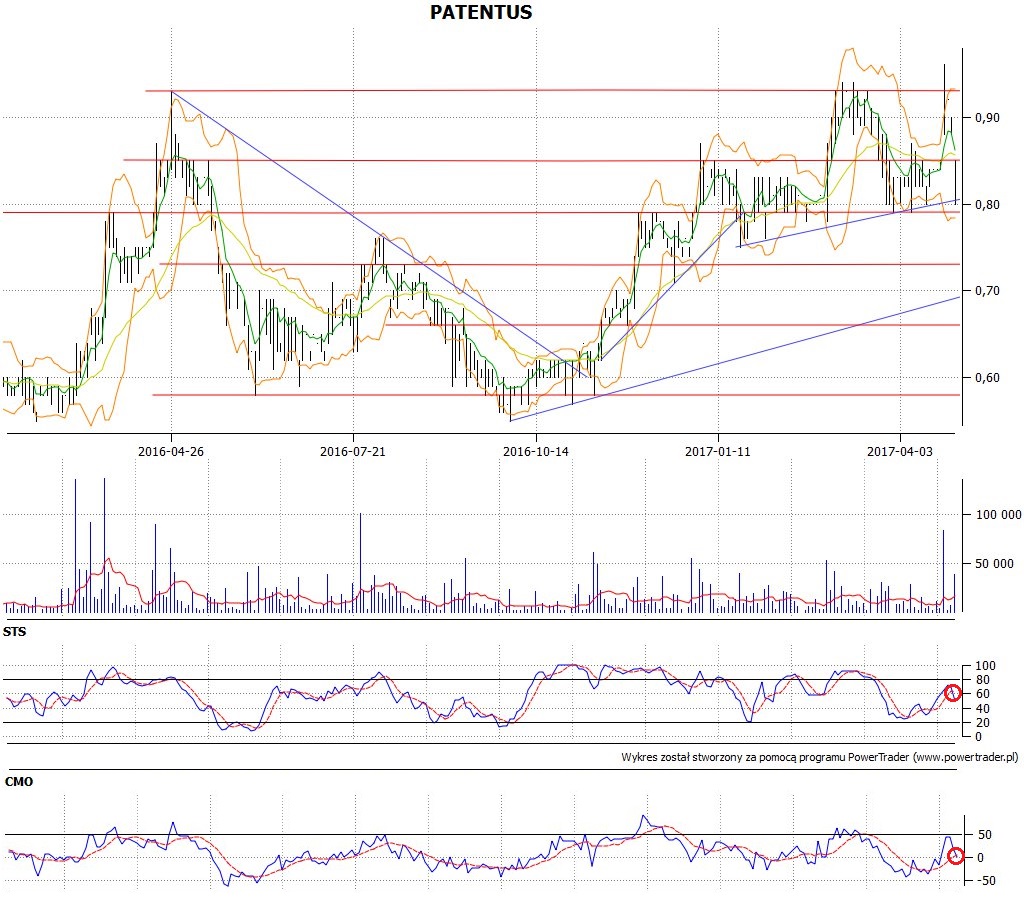Click the STS axis value 100
Viewport: 1024px width, 898px height.
985,666
